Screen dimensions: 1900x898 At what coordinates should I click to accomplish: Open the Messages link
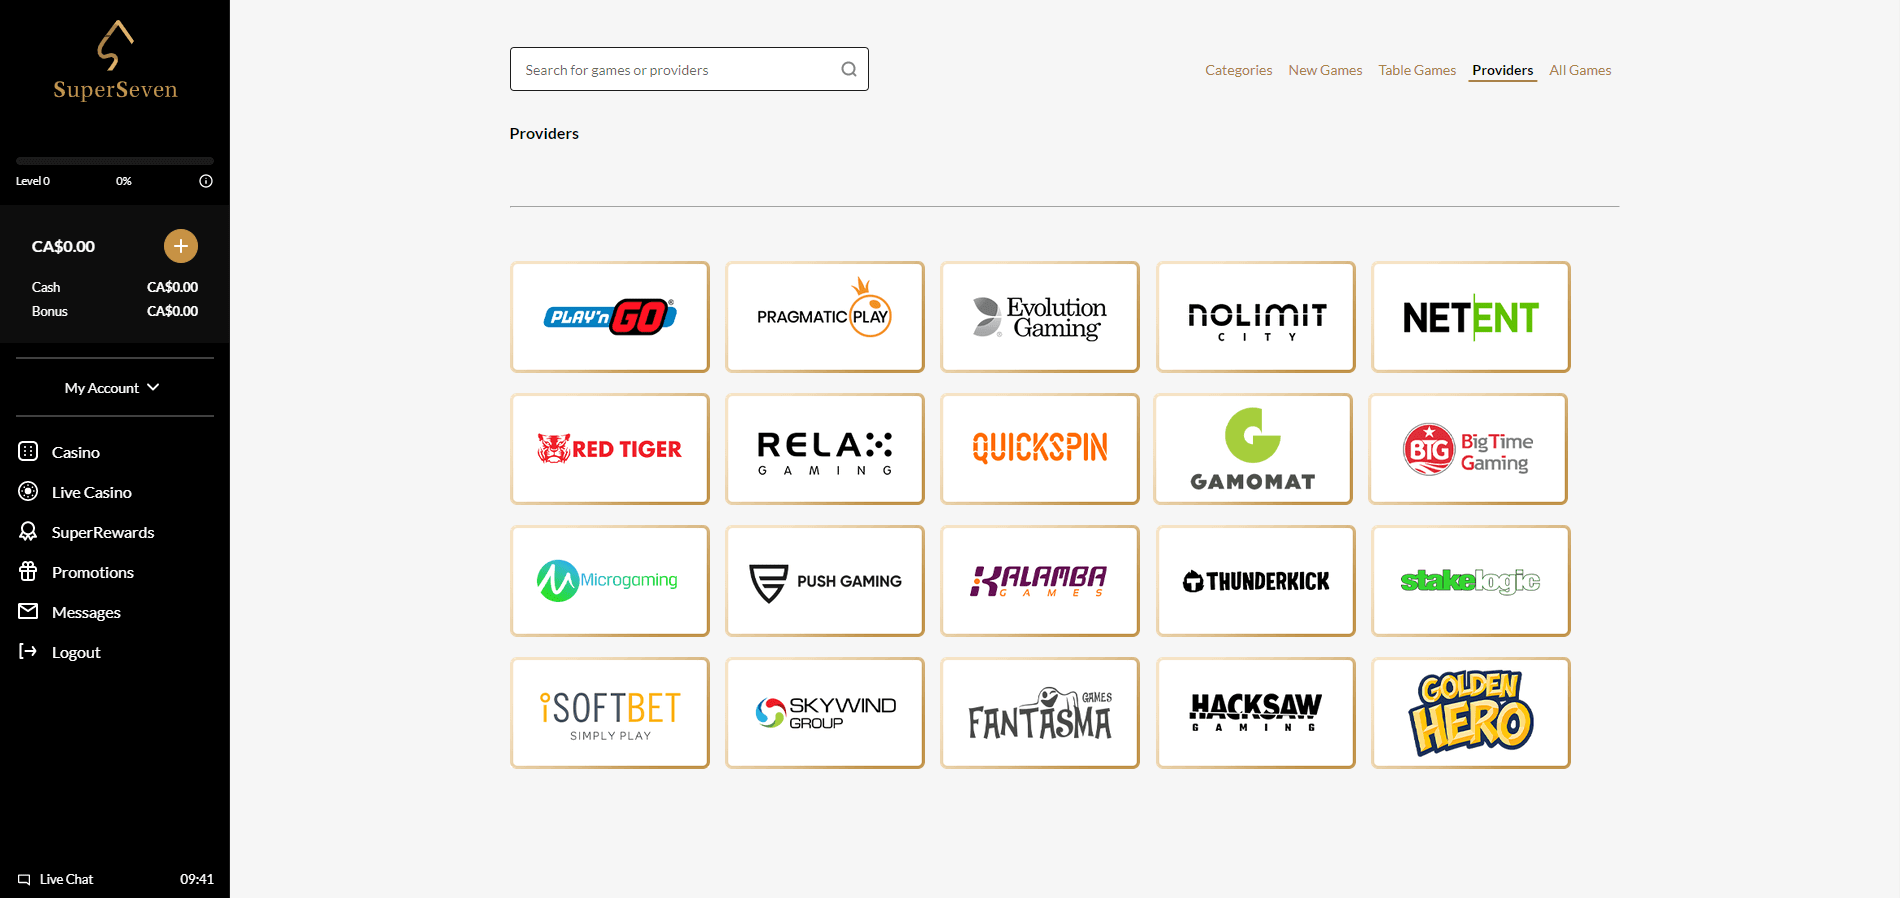86,612
